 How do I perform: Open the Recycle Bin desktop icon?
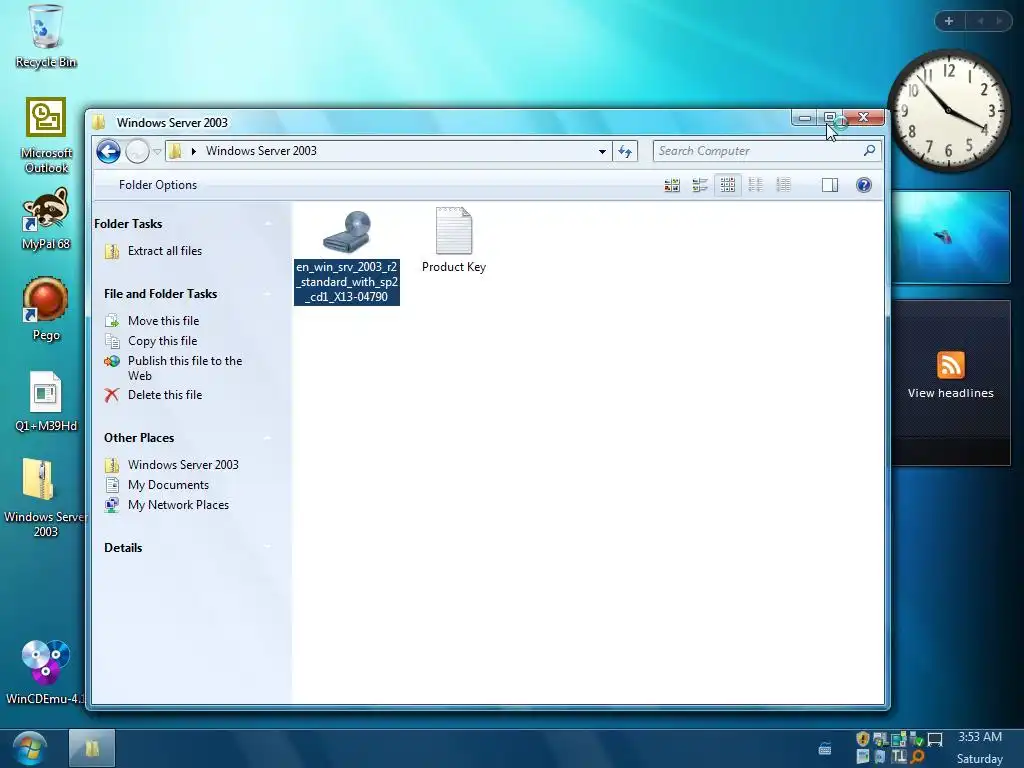pyautogui.click(x=46, y=37)
